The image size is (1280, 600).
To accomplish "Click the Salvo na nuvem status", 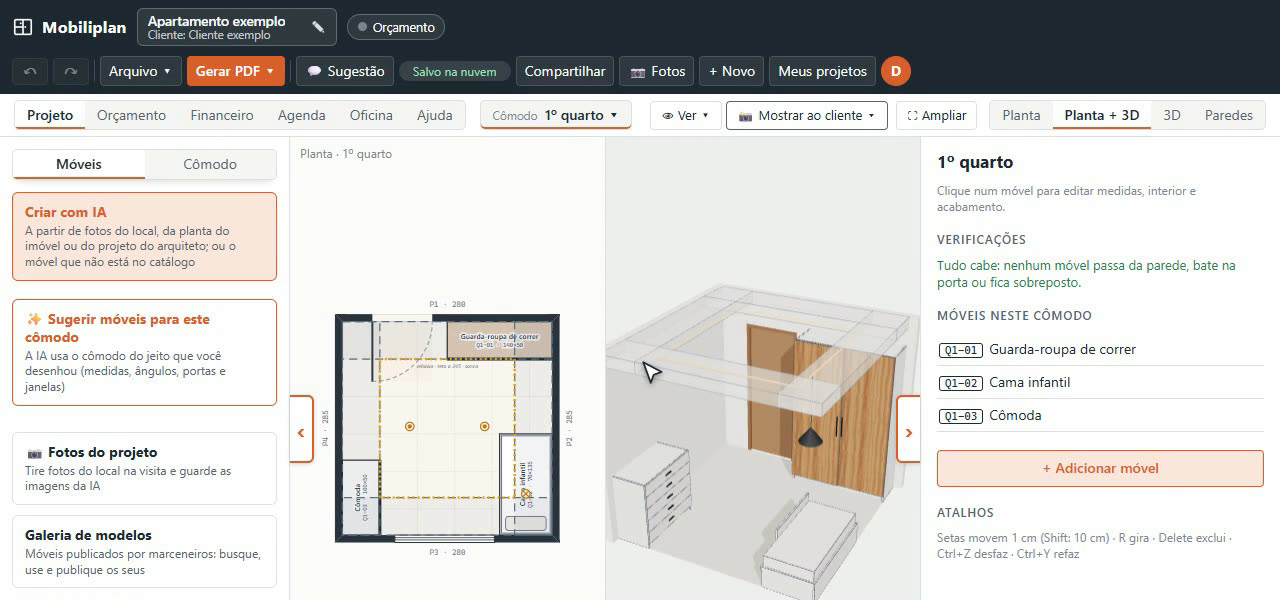I will (x=454, y=71).
